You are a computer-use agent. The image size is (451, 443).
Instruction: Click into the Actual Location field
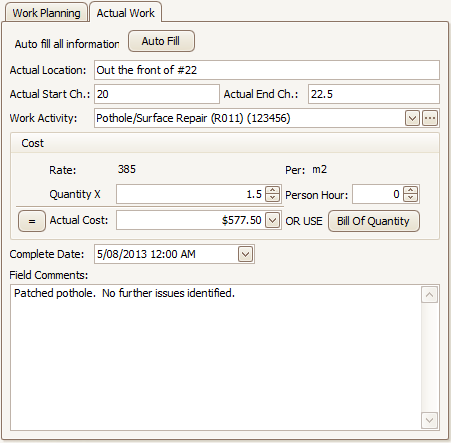tap(267, 70)
